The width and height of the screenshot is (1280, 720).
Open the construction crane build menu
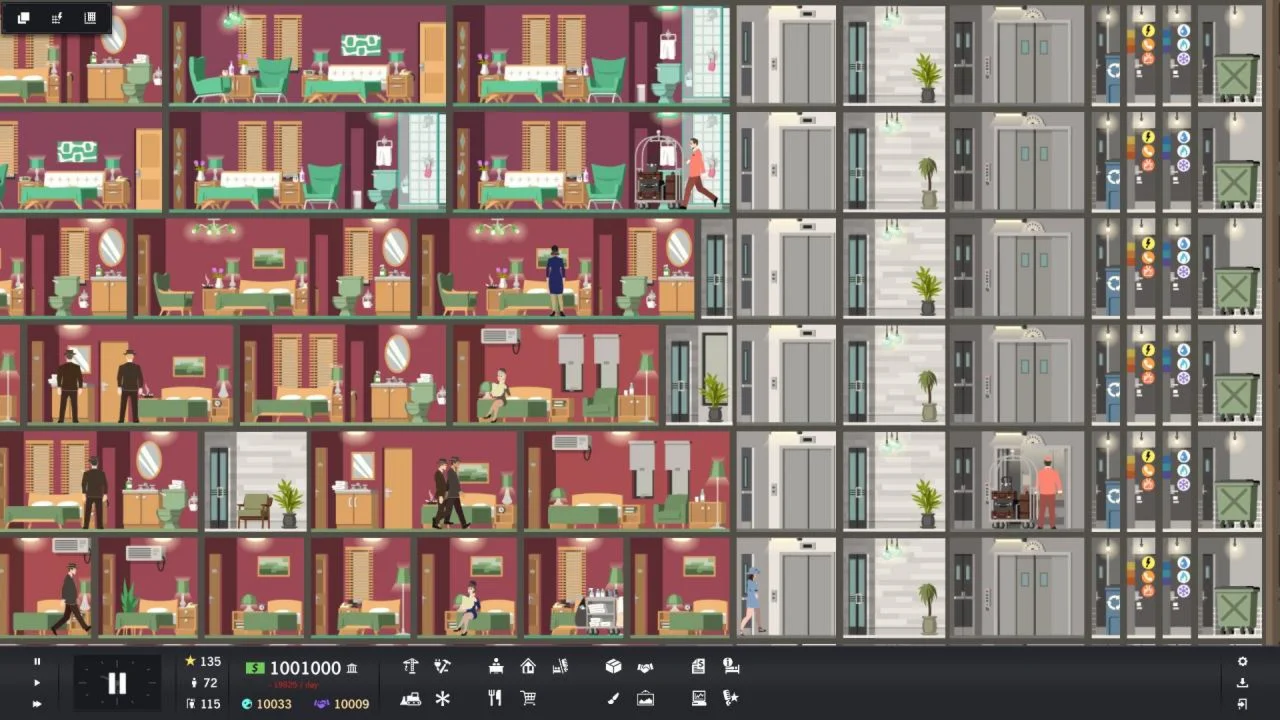pyautogui.click(x=410, y=666)
